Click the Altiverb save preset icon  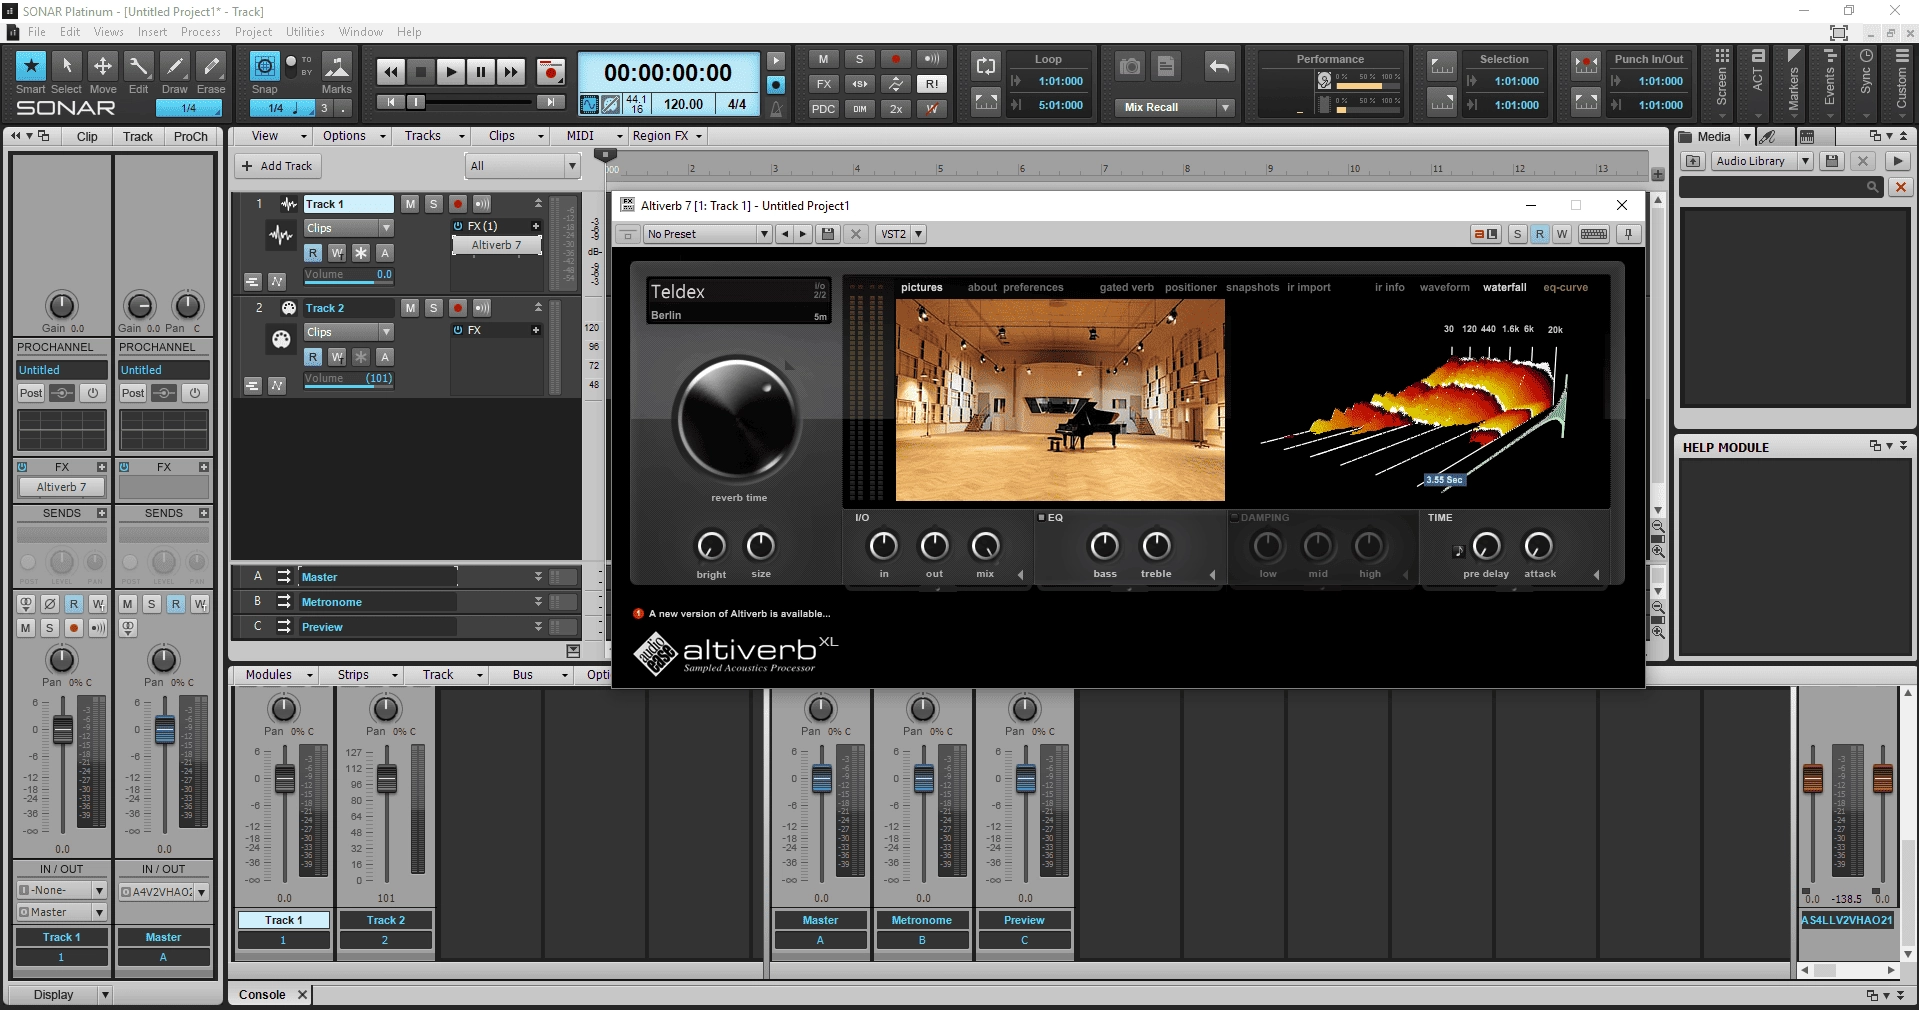[828, 234]
